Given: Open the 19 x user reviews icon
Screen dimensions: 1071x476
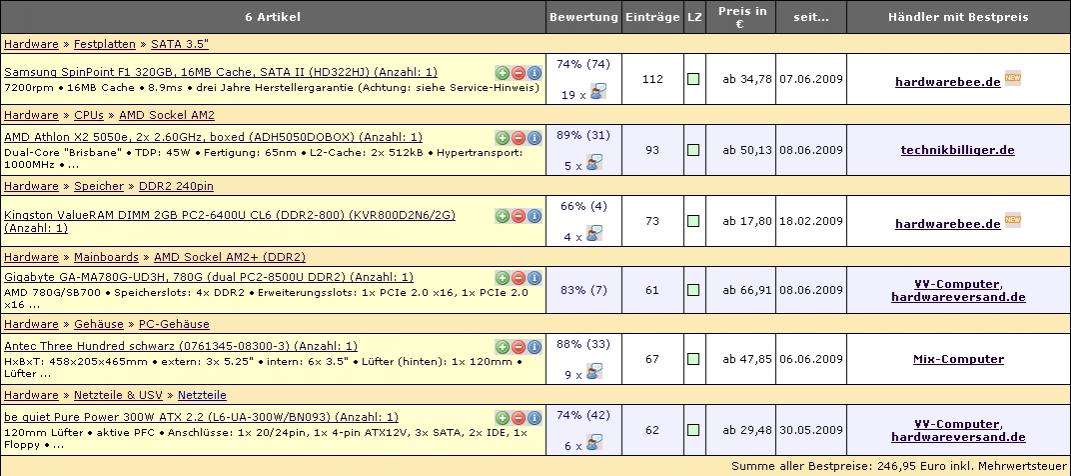Looking at the screenshot, I should (598, 92).
